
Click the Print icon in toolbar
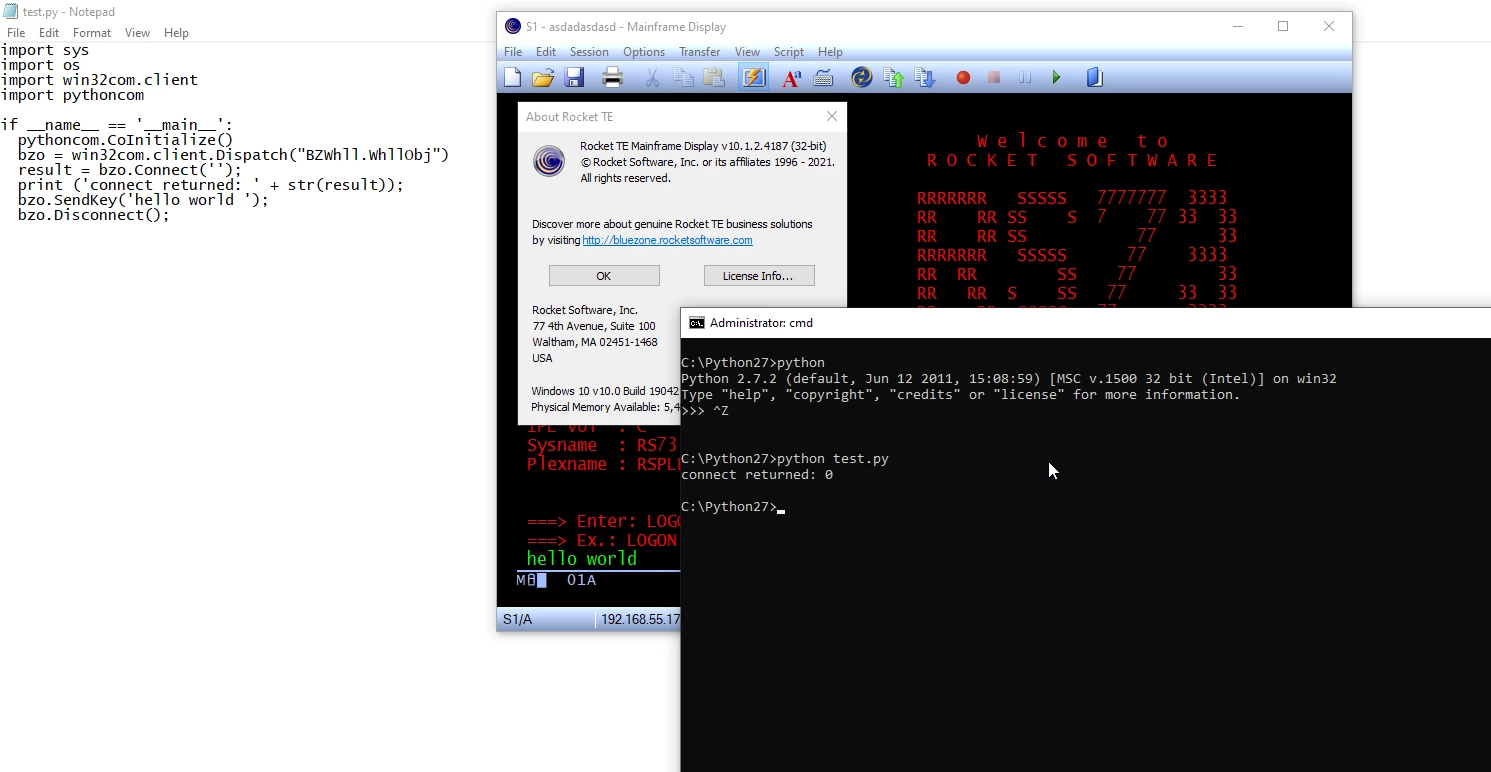pos(613,77)
